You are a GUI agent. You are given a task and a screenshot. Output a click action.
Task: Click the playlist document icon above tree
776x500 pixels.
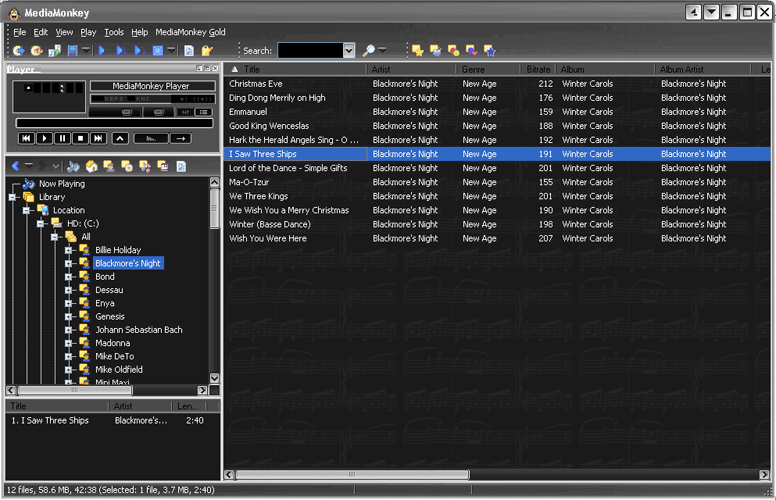(x=181, y=166)
